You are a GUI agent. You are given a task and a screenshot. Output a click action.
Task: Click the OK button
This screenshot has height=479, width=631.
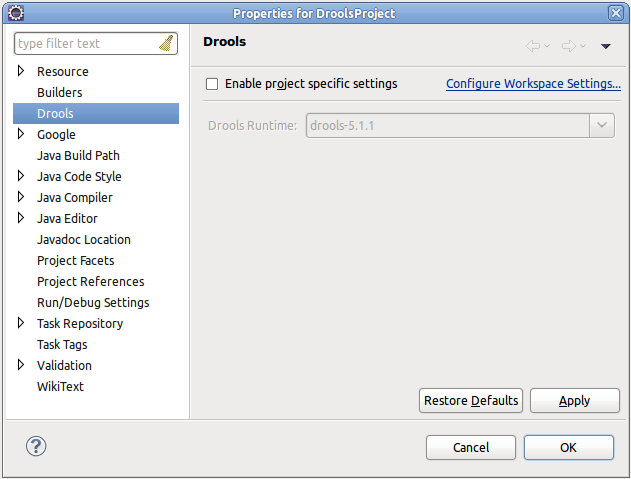[x=568, y=447]
